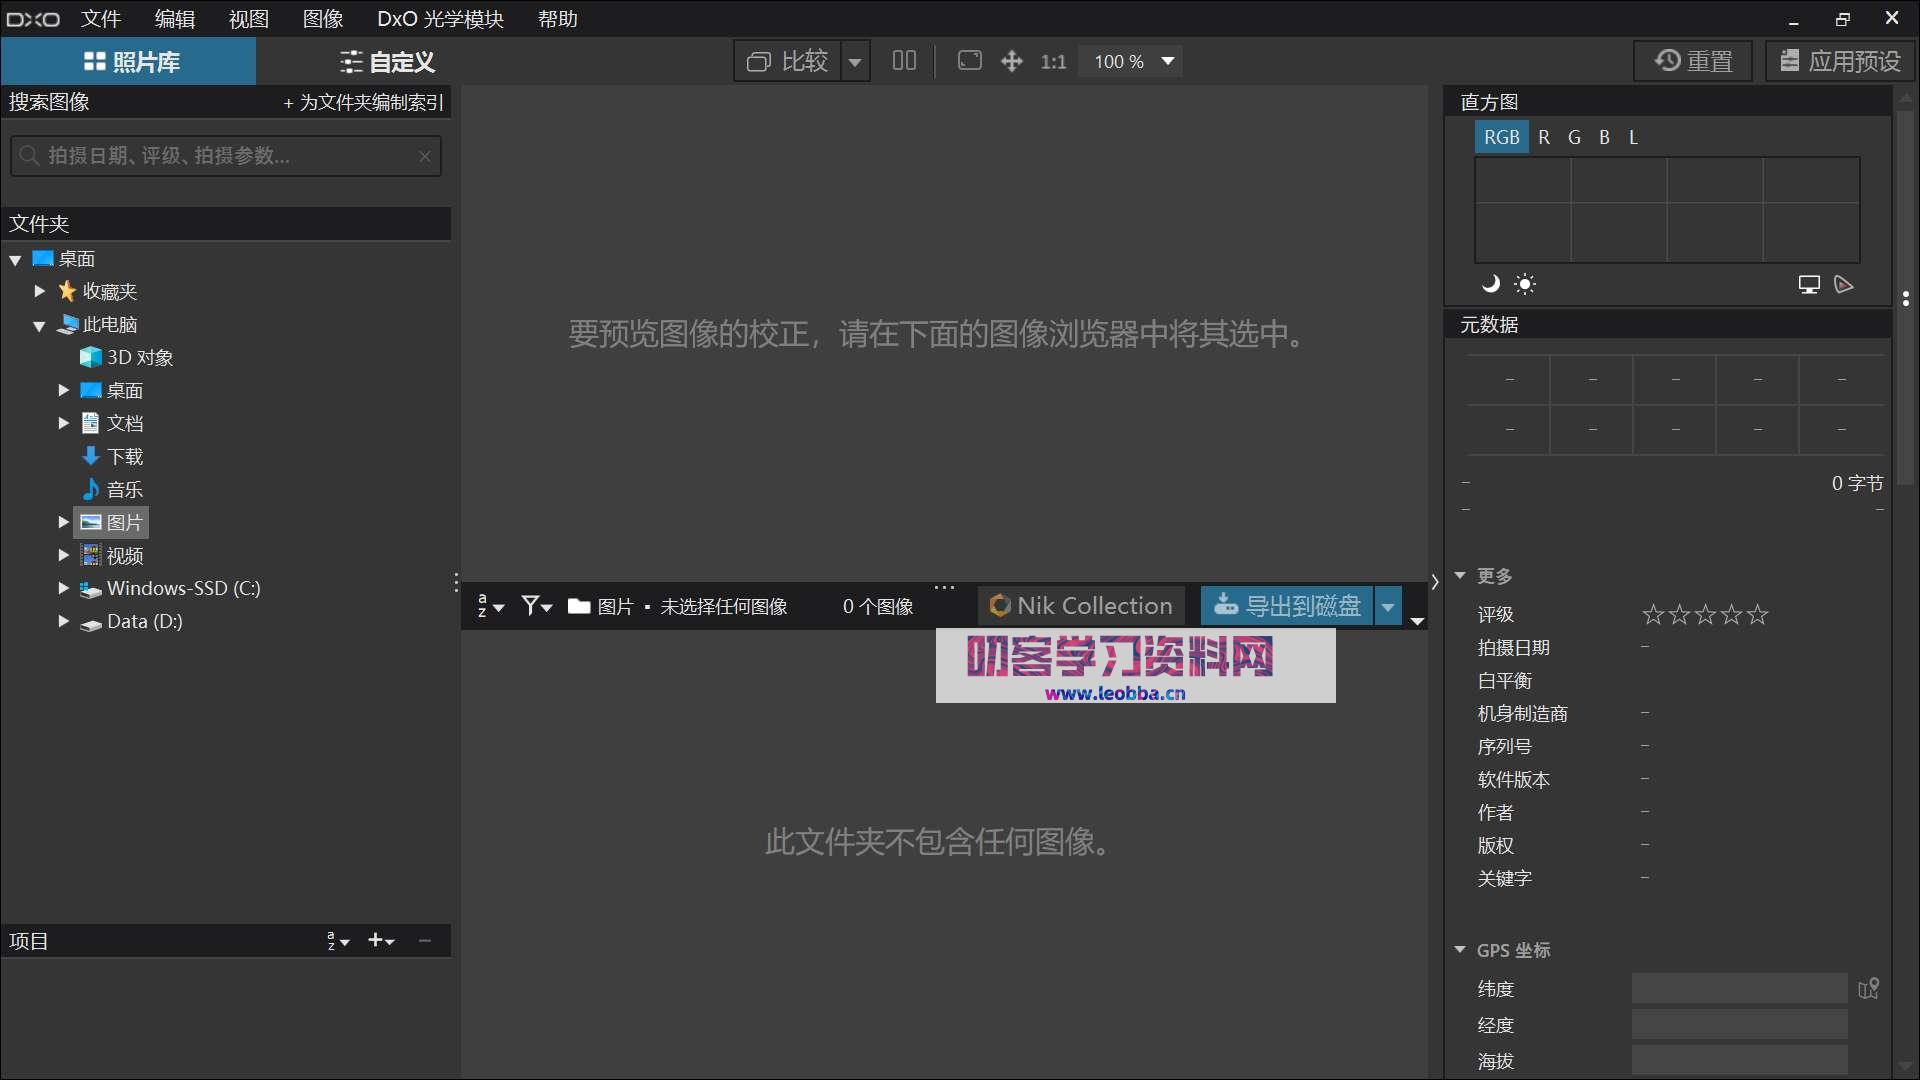Screen dimensions: 1920x1080
Task: Collapse the 此电脑 tree node
Action: pos(38,324)
